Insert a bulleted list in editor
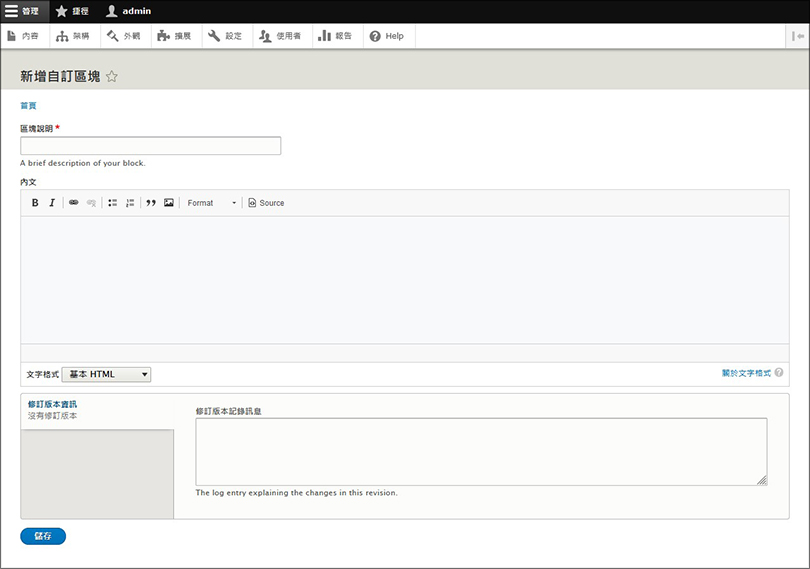 tap(113, 203)
